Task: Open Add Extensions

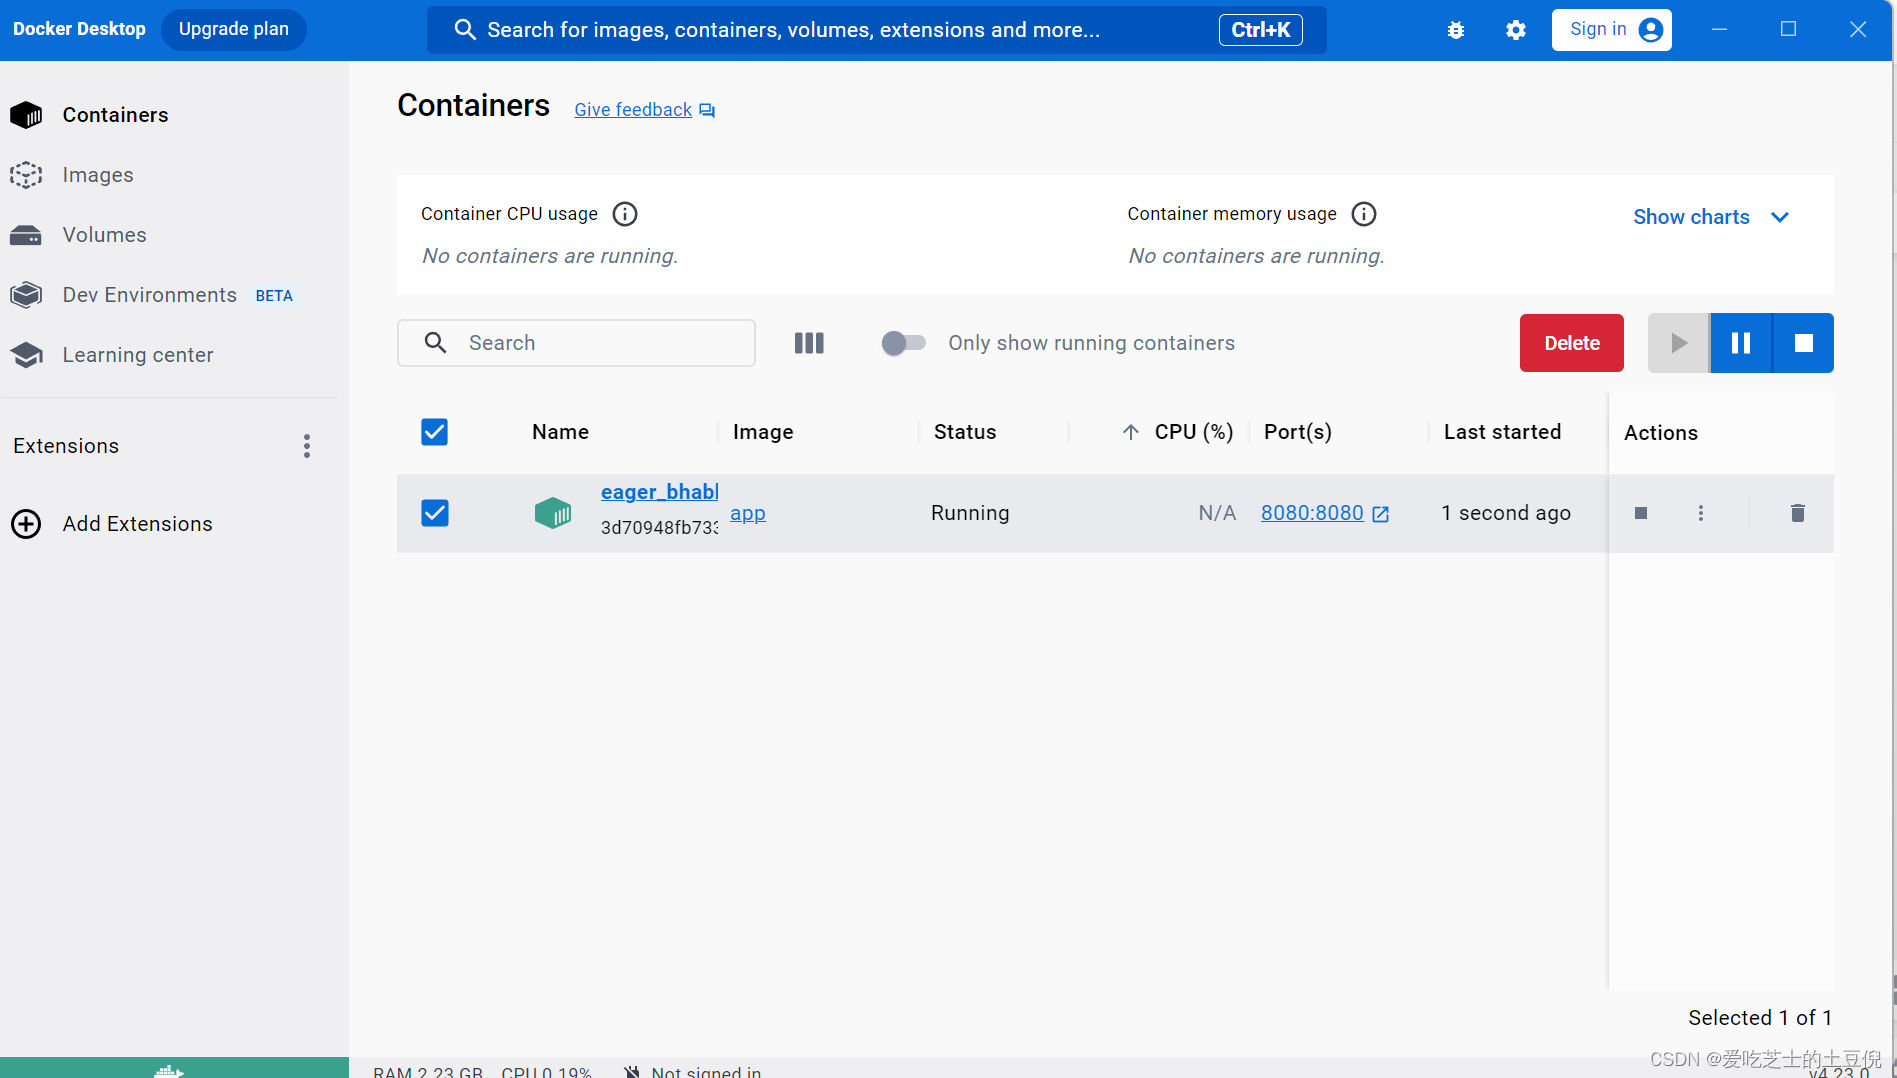Action: pos(137,523)
